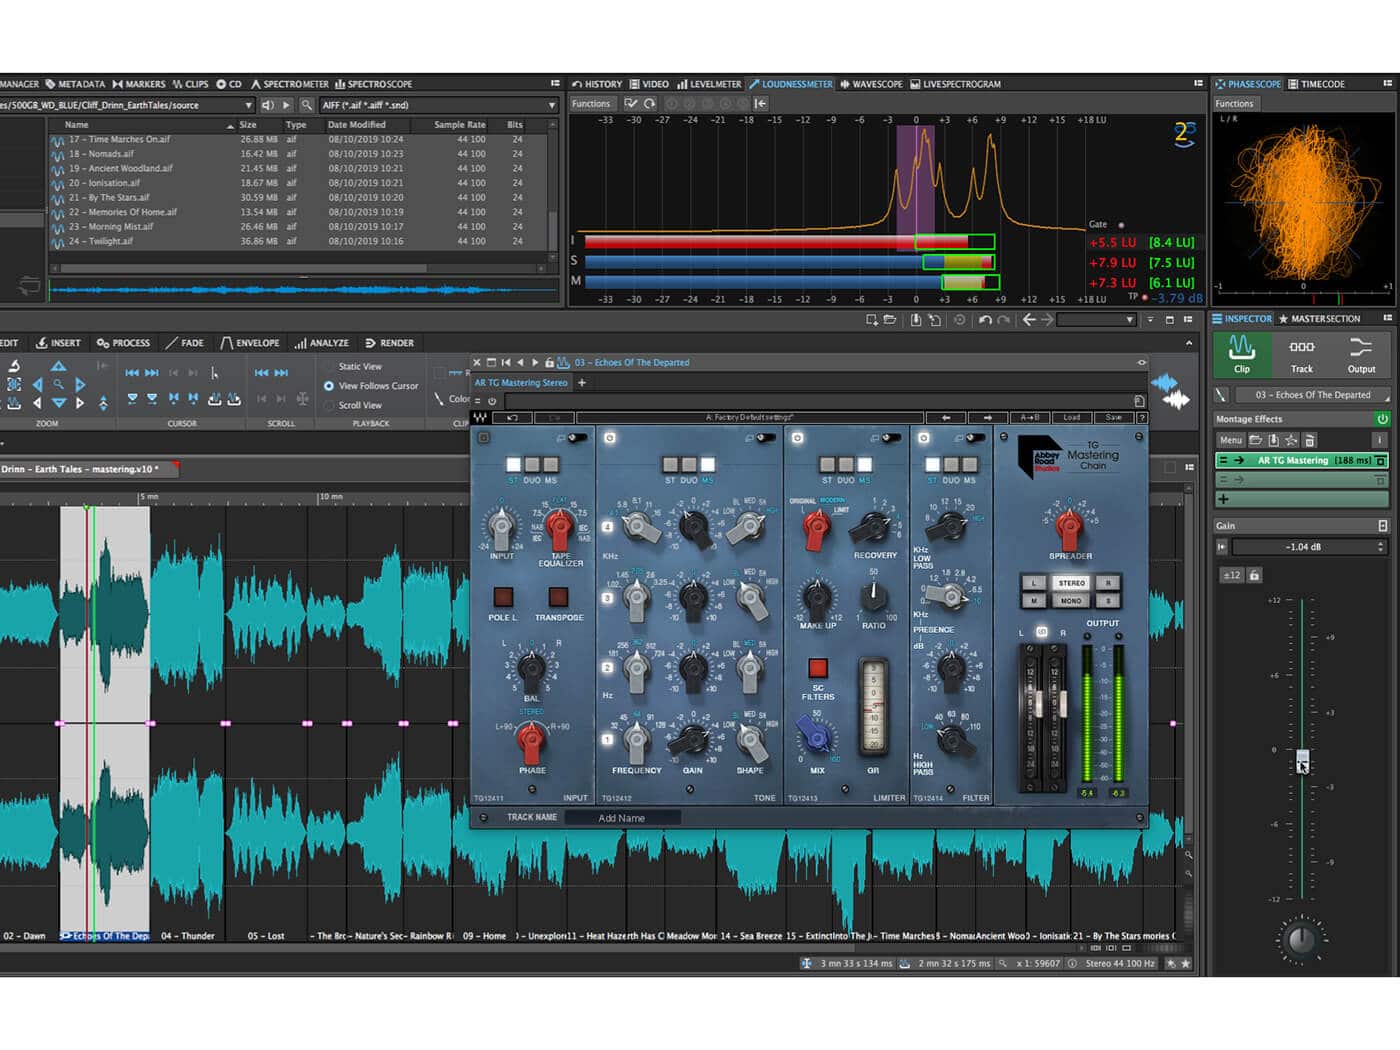The width and height of the screenshot is (1400, 1050).
Task: Click the gain lock icon beside ±12
Action: pyautogui.click(x=1254, y=575)
